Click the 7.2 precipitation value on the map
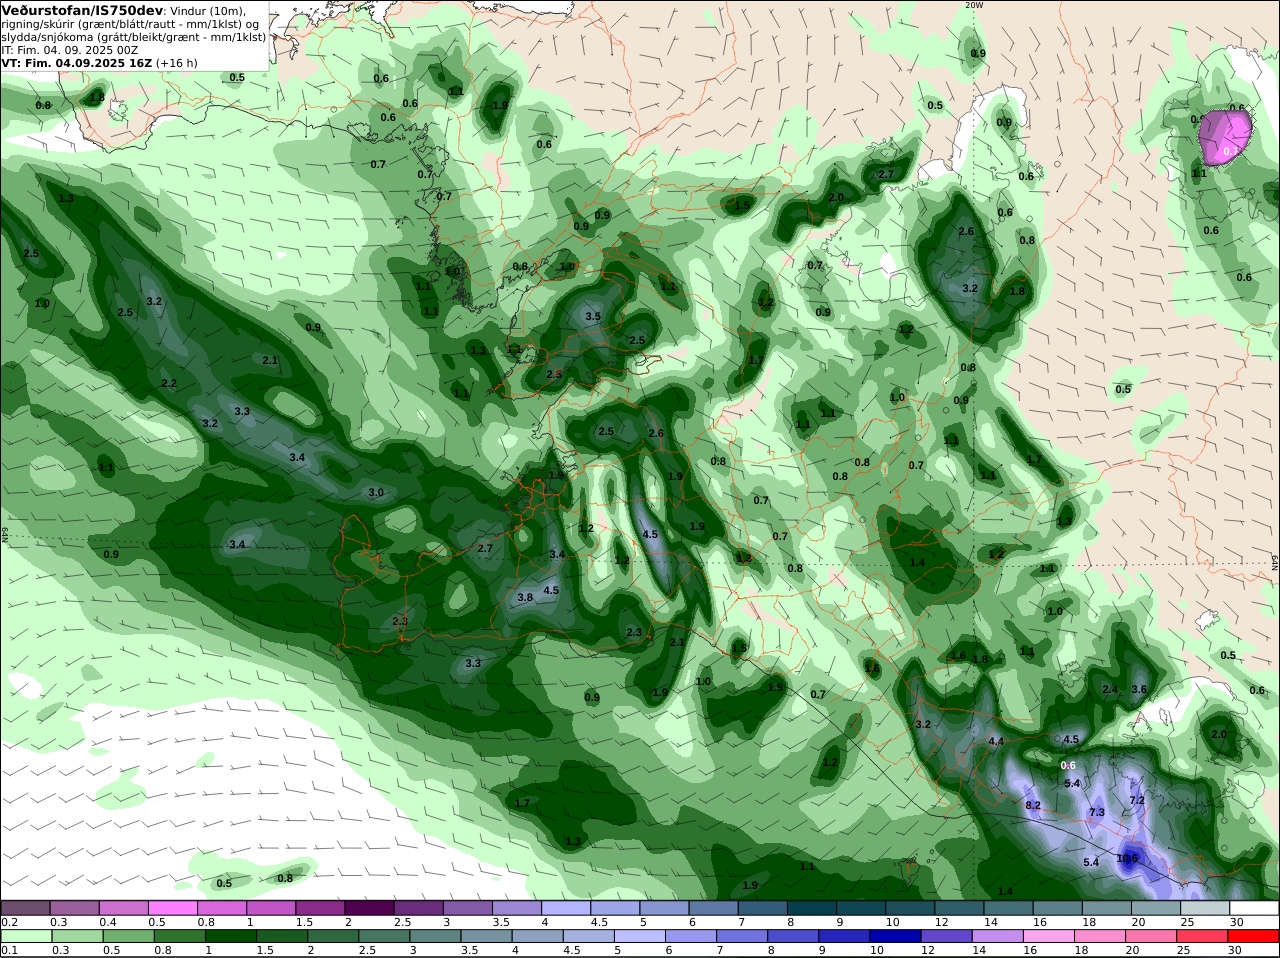 click(x=1136, y=800)
